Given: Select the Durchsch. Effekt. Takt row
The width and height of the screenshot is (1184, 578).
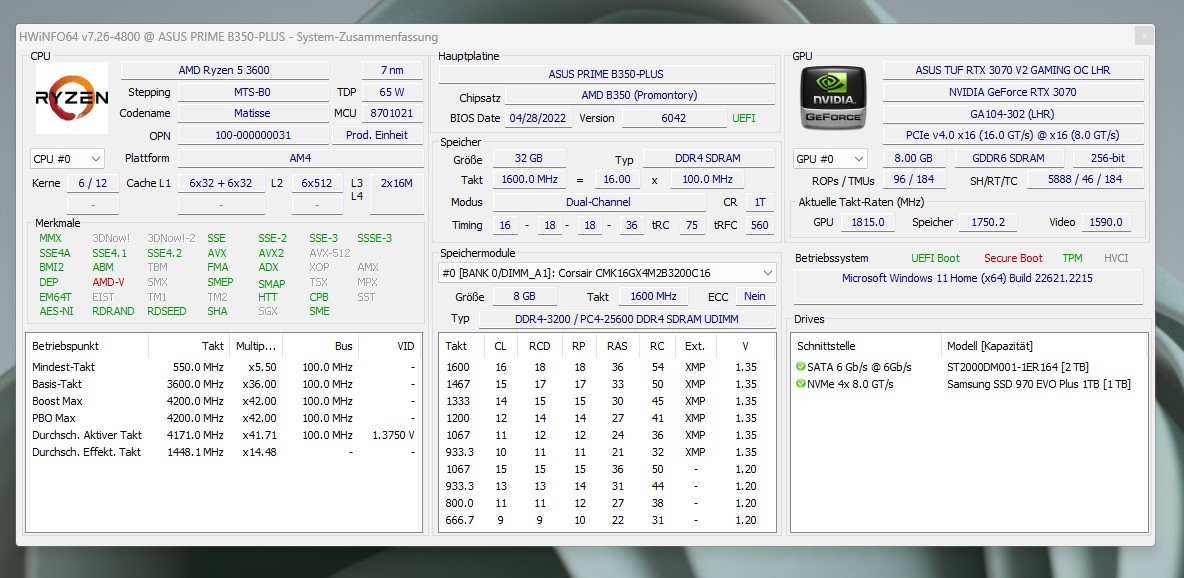Looking at the screenshot, I should 224,452.
